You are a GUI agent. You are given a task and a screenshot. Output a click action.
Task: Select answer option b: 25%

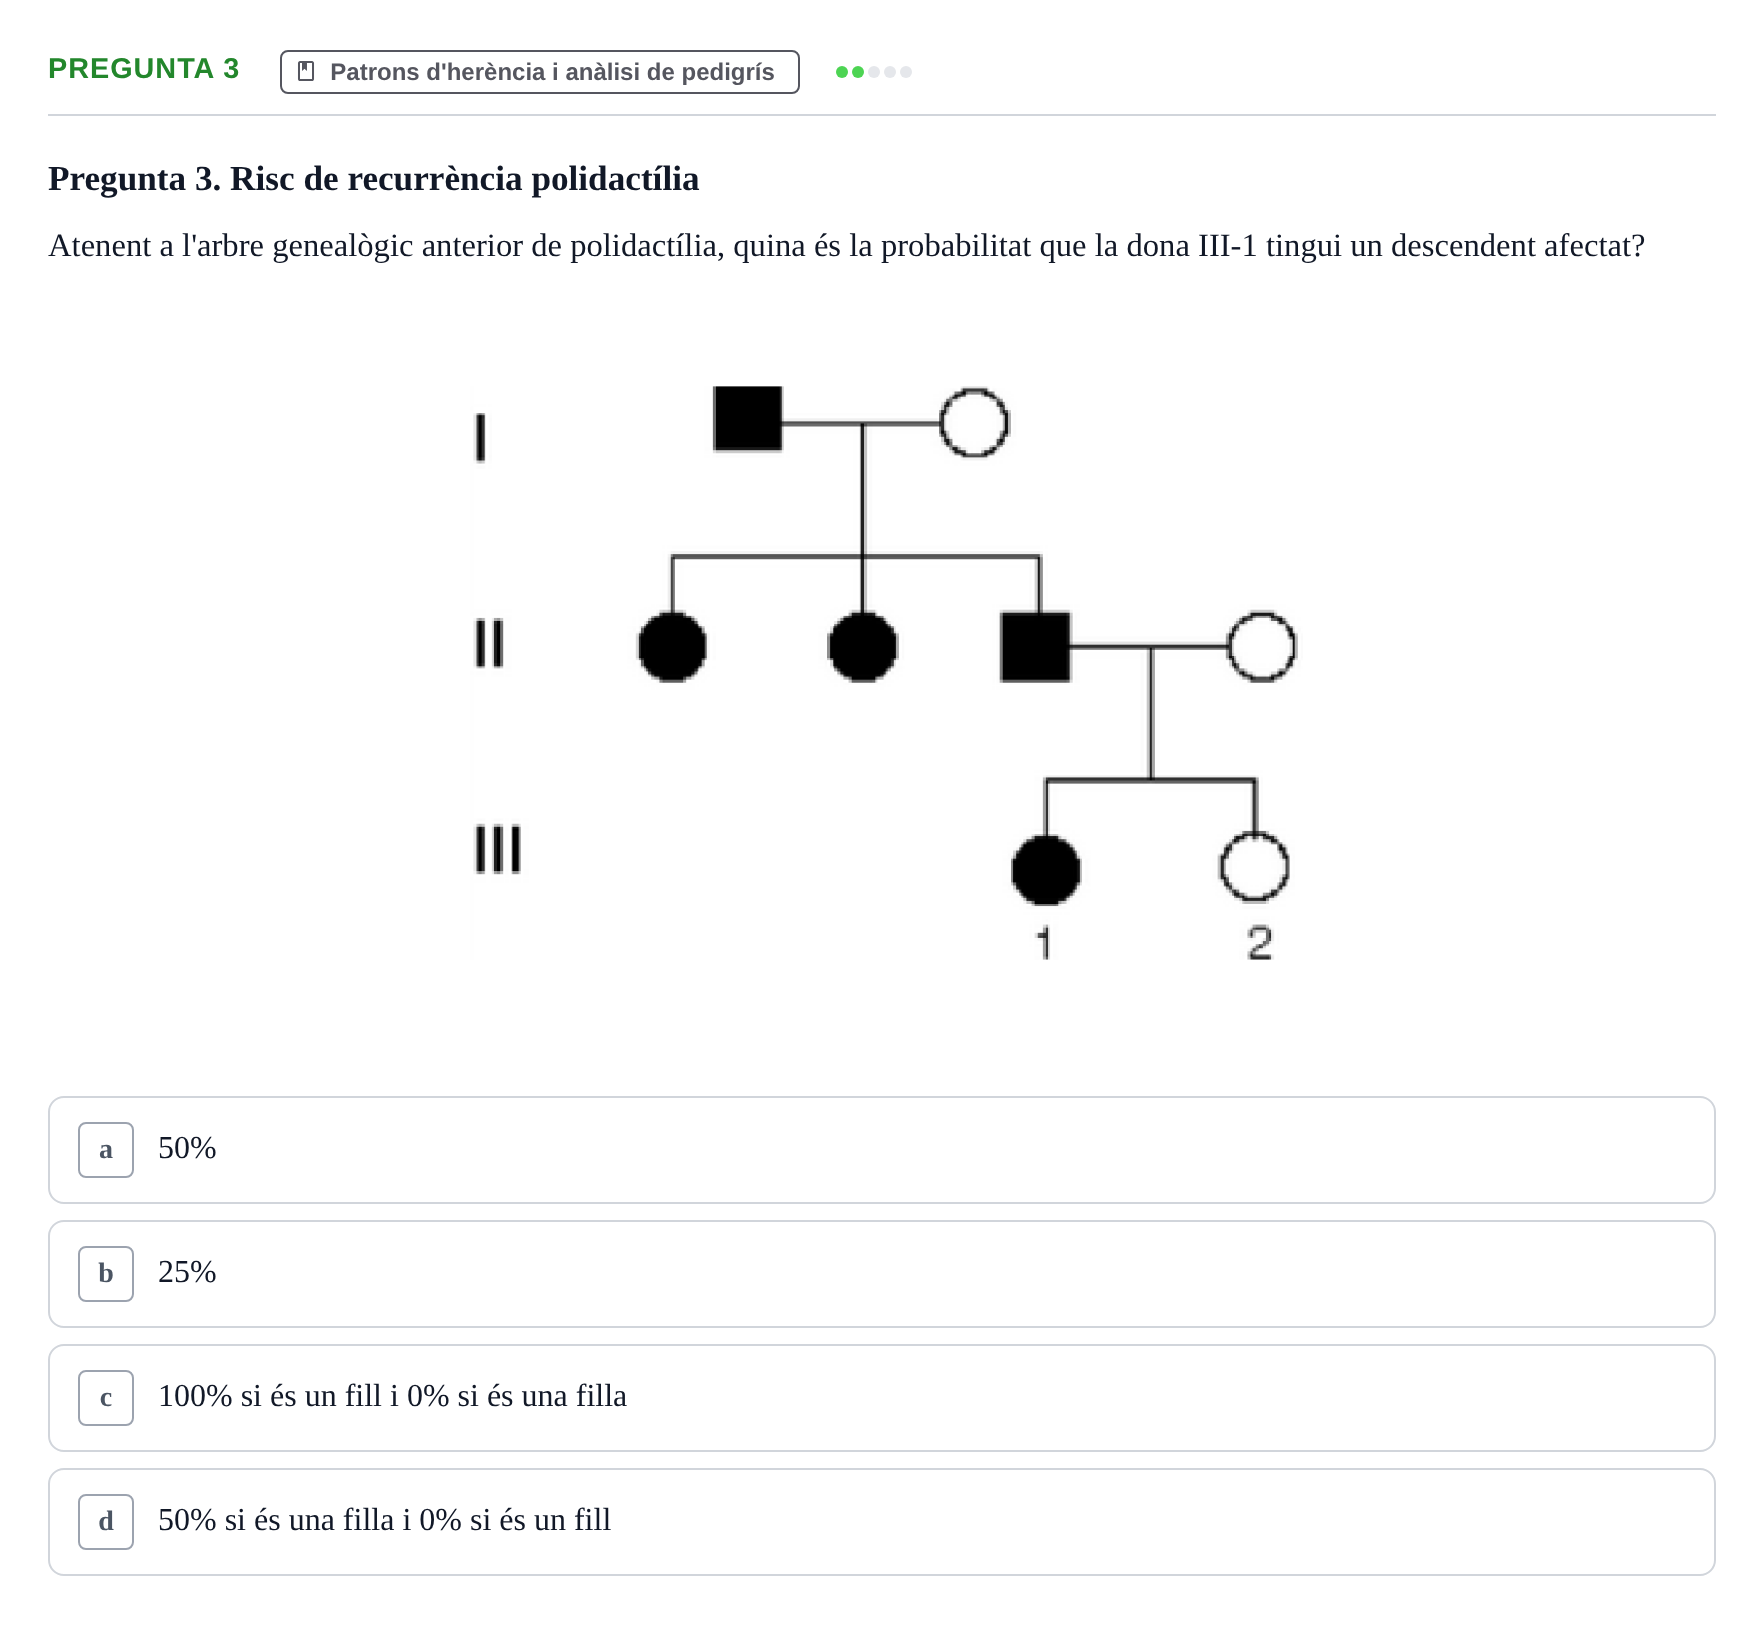click(x=881, y=1274)
